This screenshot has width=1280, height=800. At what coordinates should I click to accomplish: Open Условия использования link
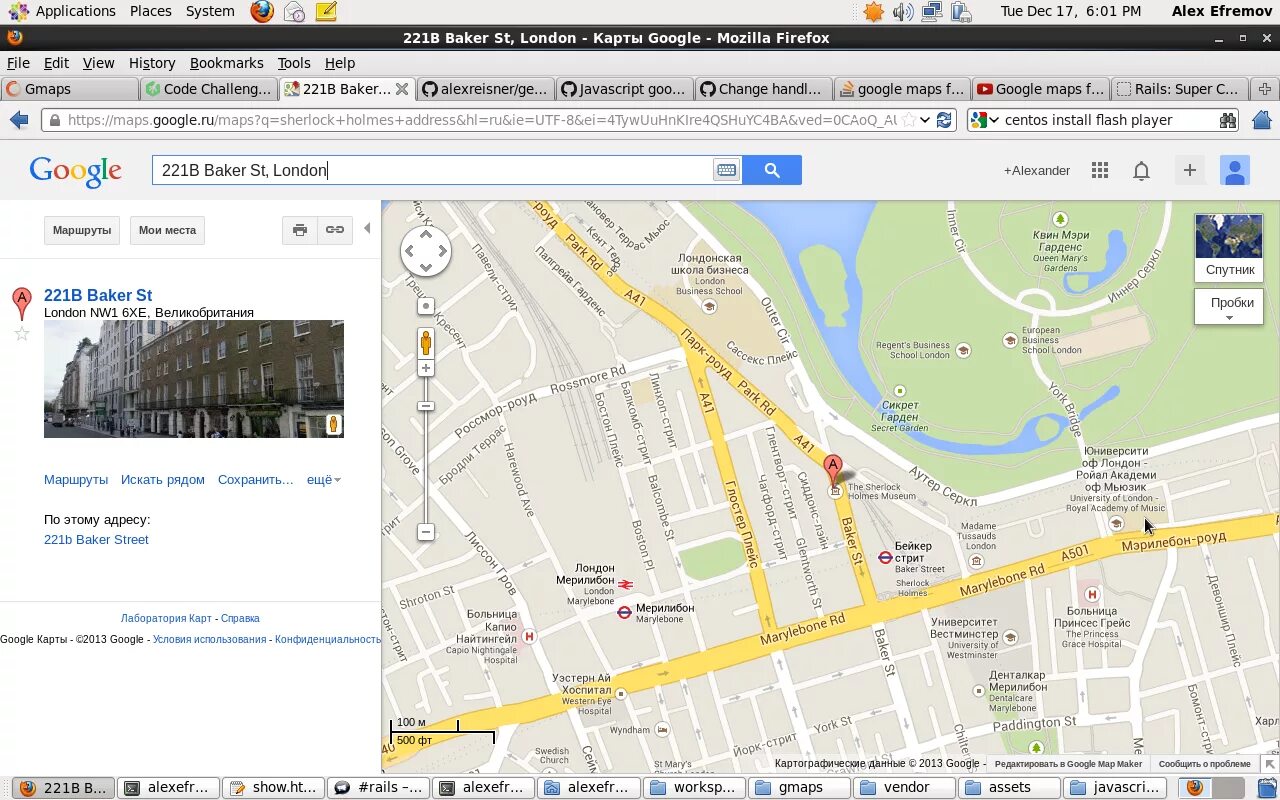pyautogui.click(x=209, y=640)
